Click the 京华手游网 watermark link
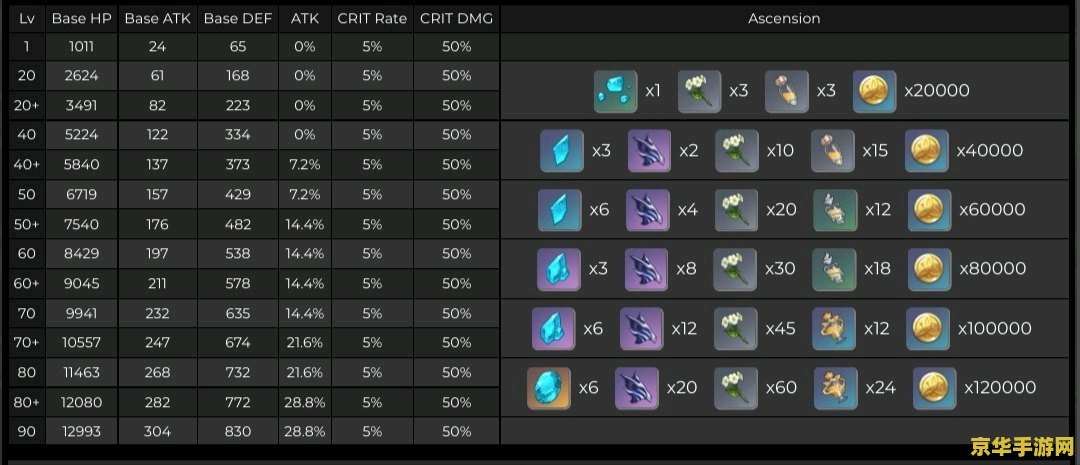Image resolution: width=1080 pixels, height=465 pixels. (1023, 448)
